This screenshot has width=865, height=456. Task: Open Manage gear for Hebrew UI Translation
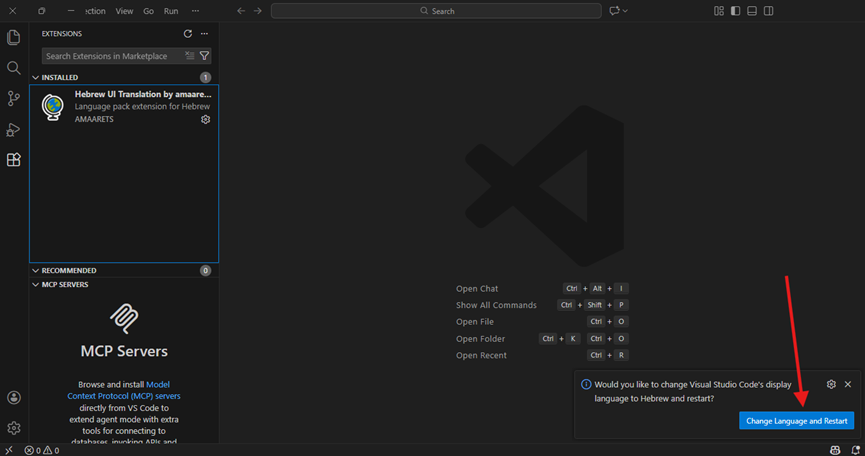[x=205, y=119]
